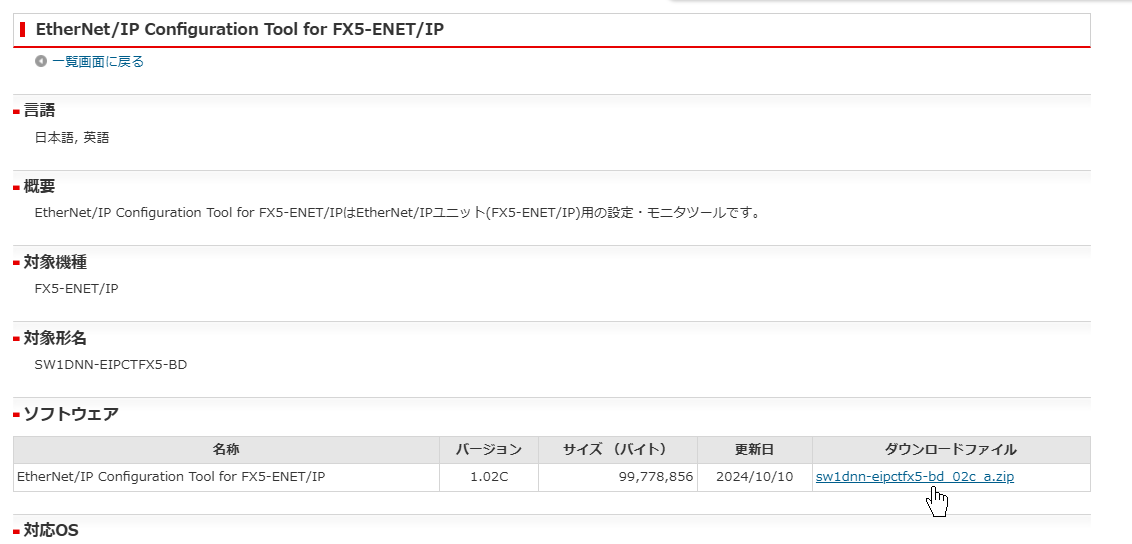Click the page title EtherNet/IP Configuration Tool heading
Image resolution: width=1132 pixels, height=544 pixels.
(239, 29)
